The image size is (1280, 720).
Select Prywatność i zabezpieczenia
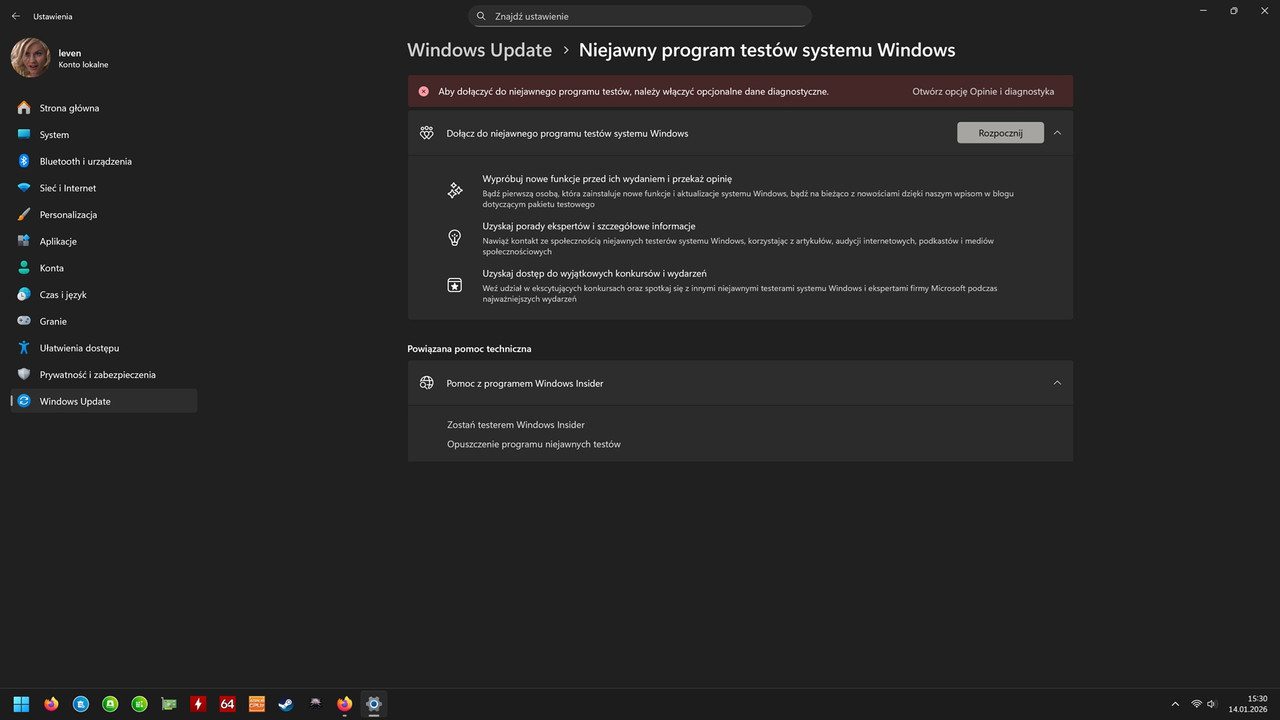pyautogui.click(x=104, y=374)
